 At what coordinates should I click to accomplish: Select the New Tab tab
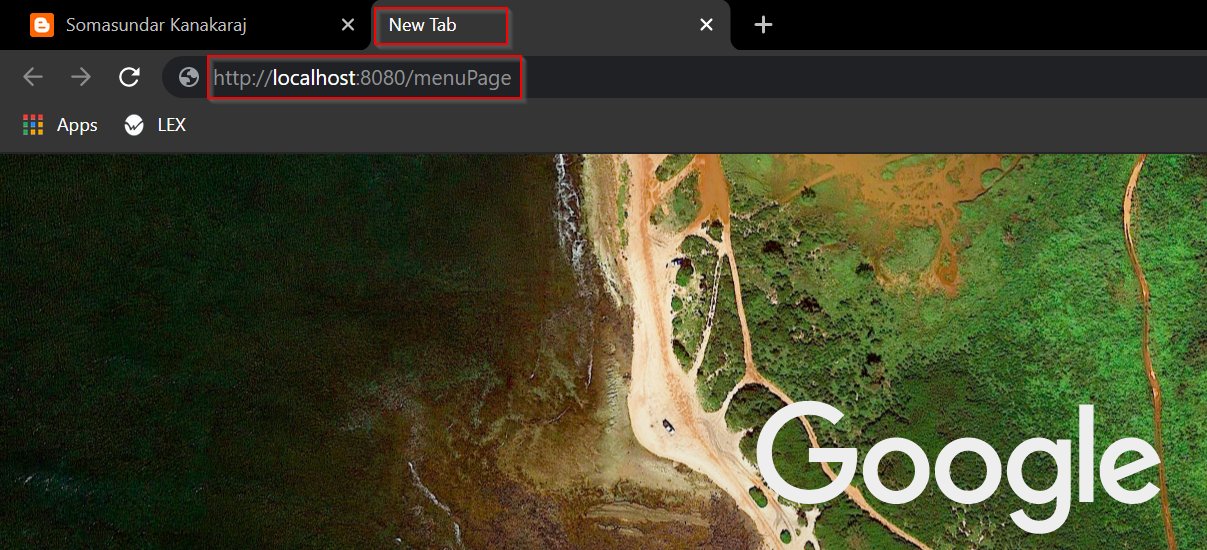click(550, 25)
